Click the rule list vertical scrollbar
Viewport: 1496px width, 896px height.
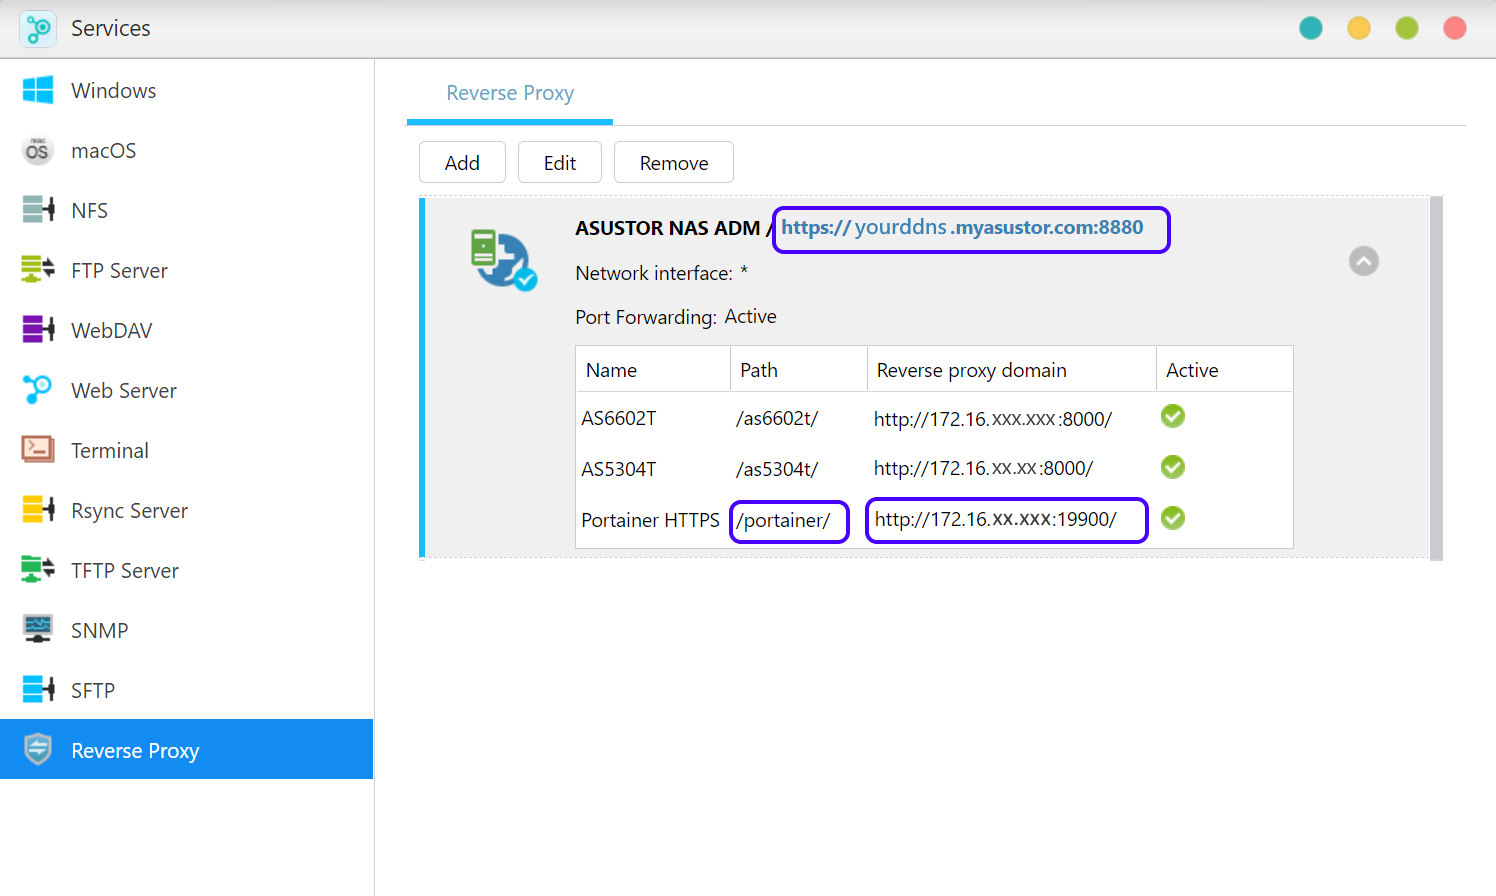pos(1436,378)
